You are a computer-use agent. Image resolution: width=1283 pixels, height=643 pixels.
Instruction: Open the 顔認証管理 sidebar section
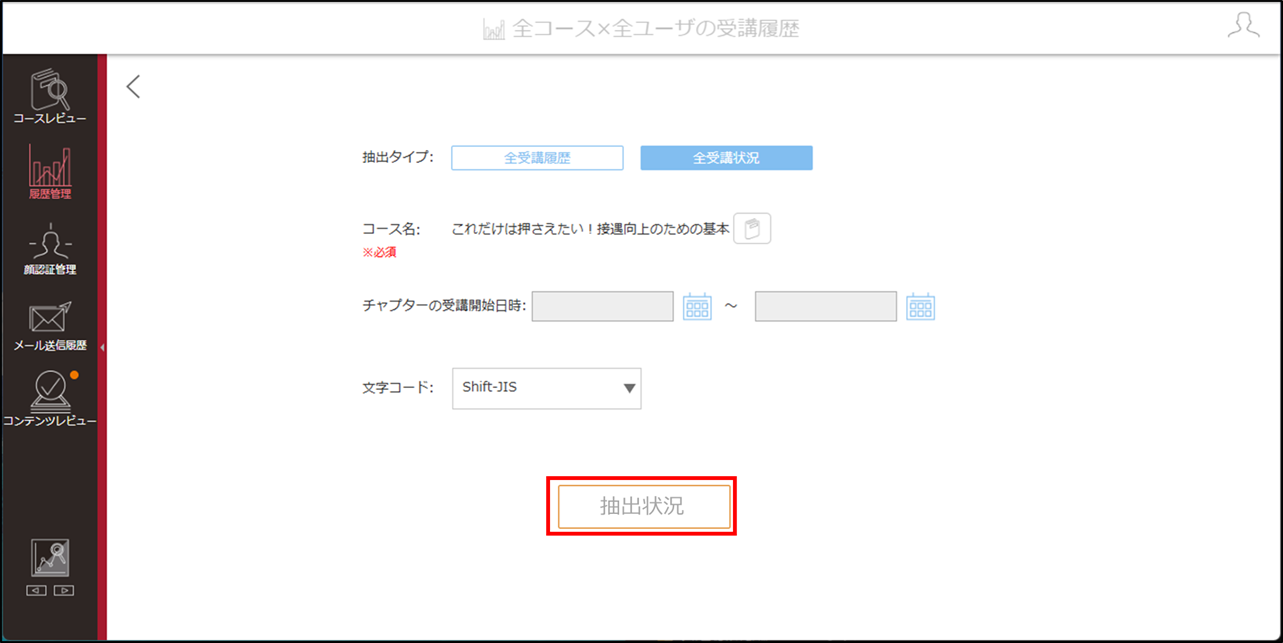click(49, 249)
